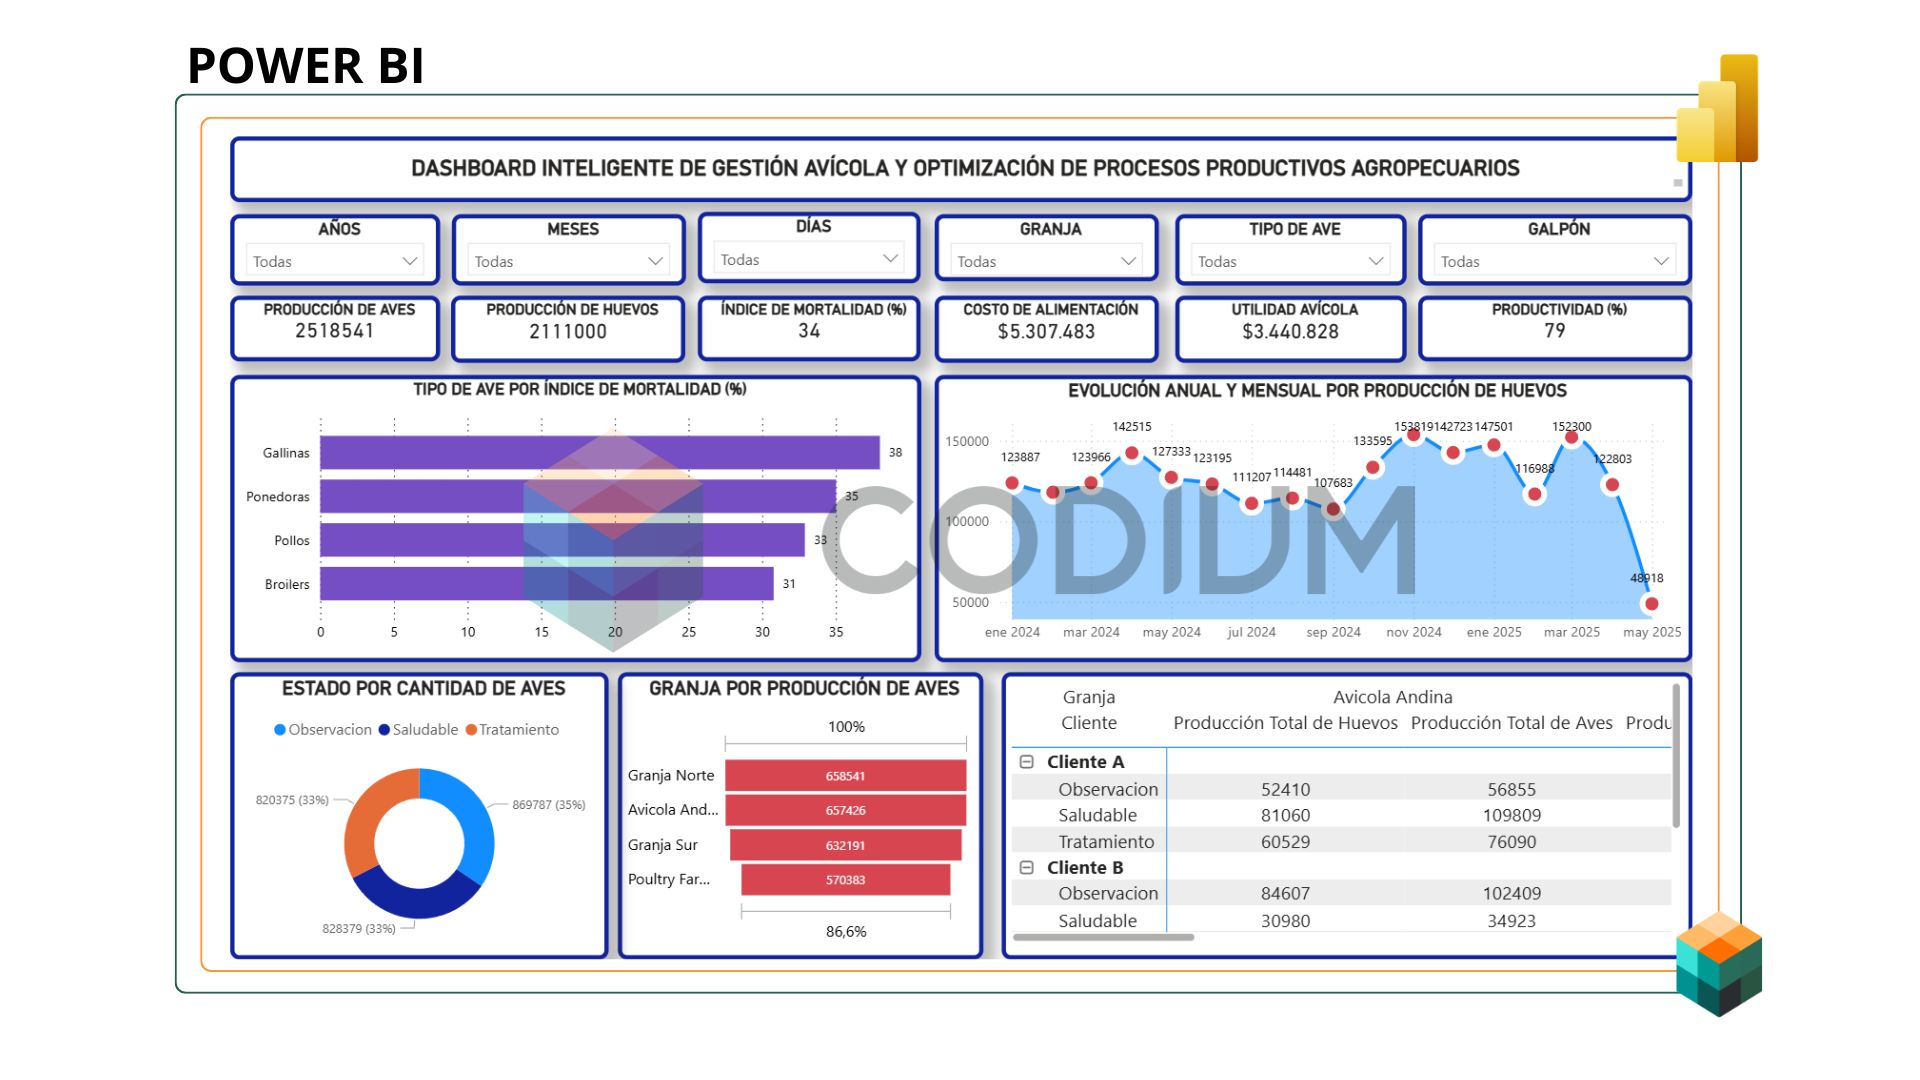Click the colorful cube logo at bottom right
The height and width of the screenshot is (1080, 1920).
[x=1719, y=964]
